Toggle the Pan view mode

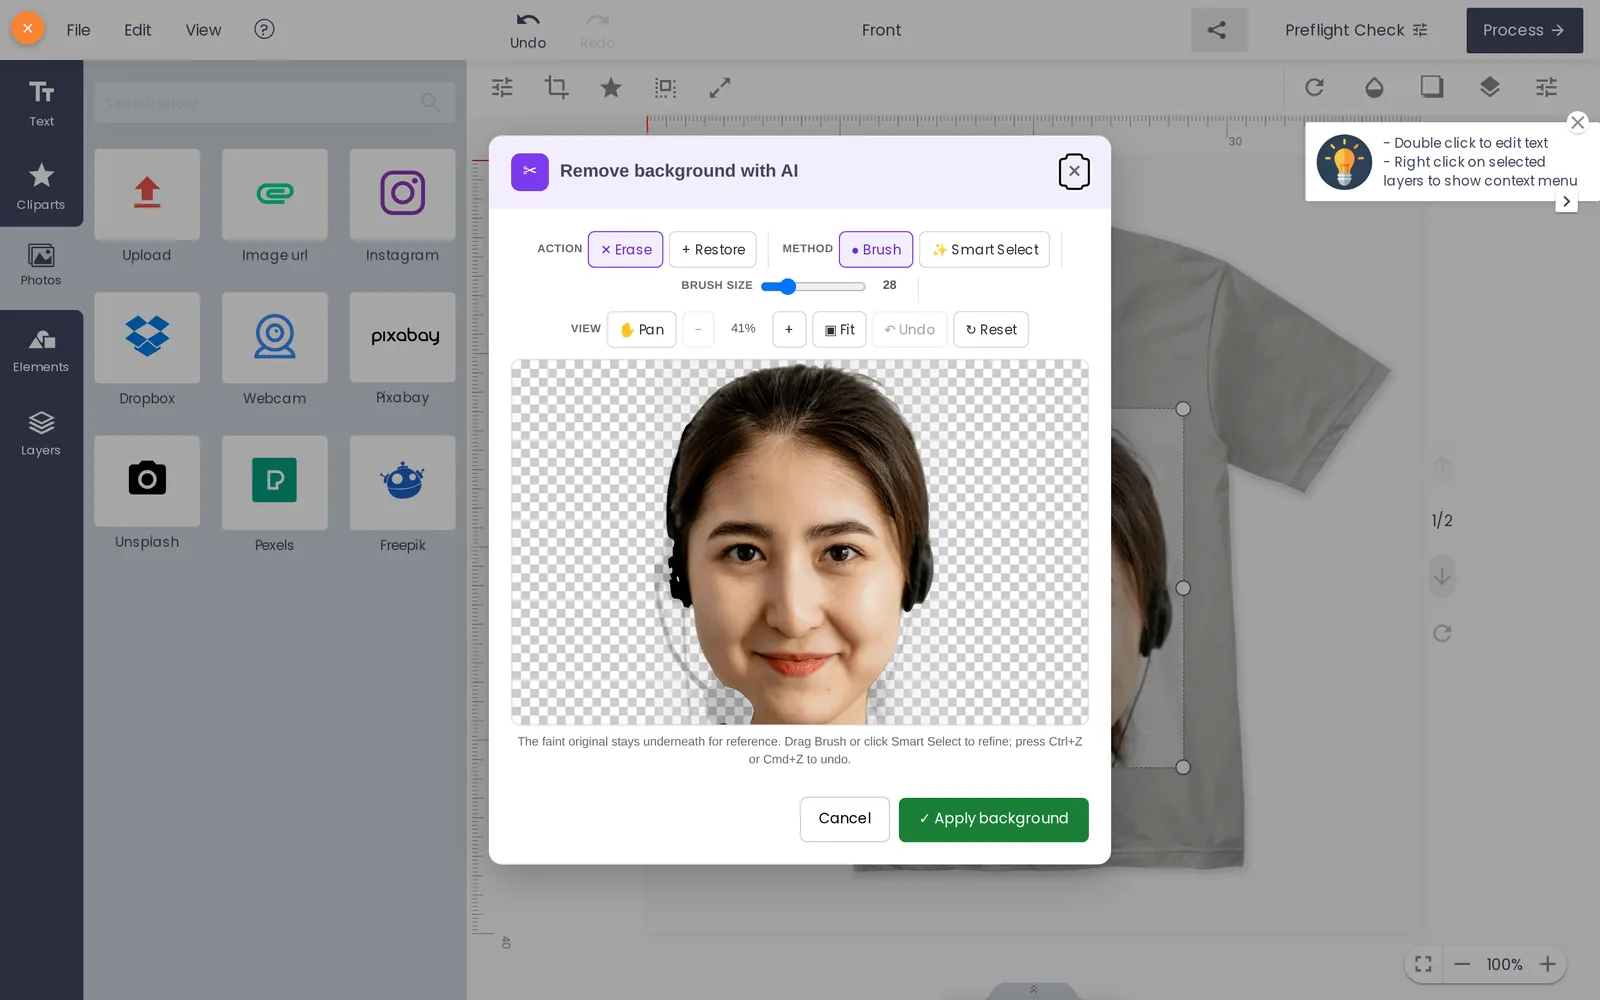pos(642,329)
